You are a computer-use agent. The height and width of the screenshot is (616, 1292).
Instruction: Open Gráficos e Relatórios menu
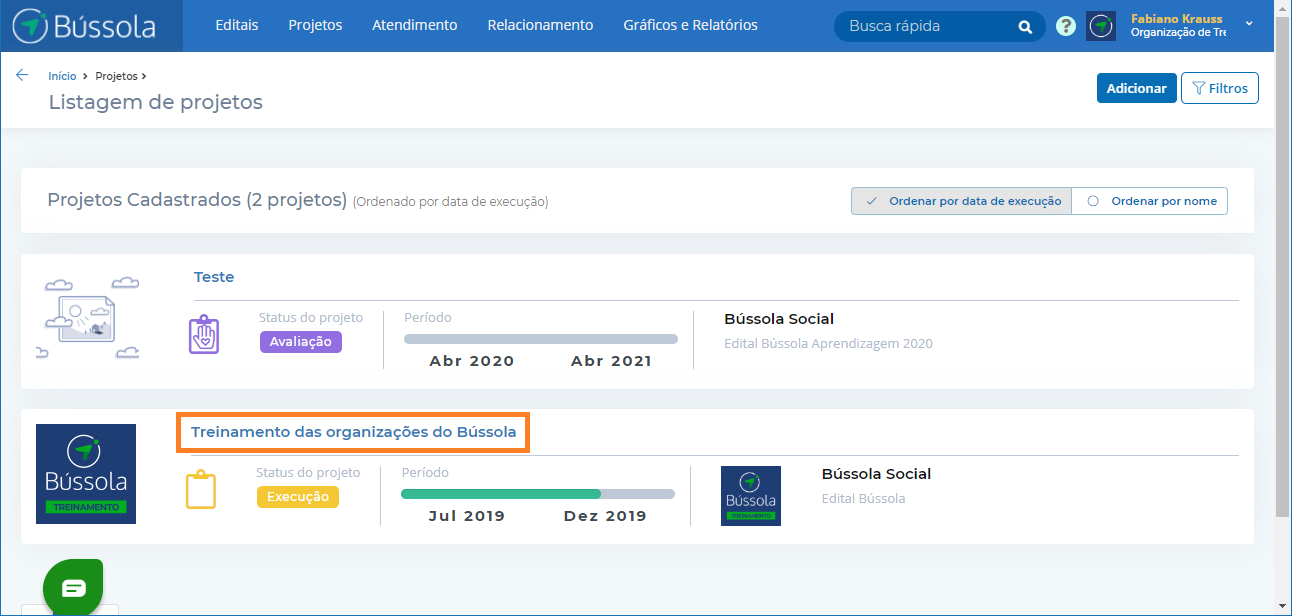pyautogui.click(x=690, y=25)
